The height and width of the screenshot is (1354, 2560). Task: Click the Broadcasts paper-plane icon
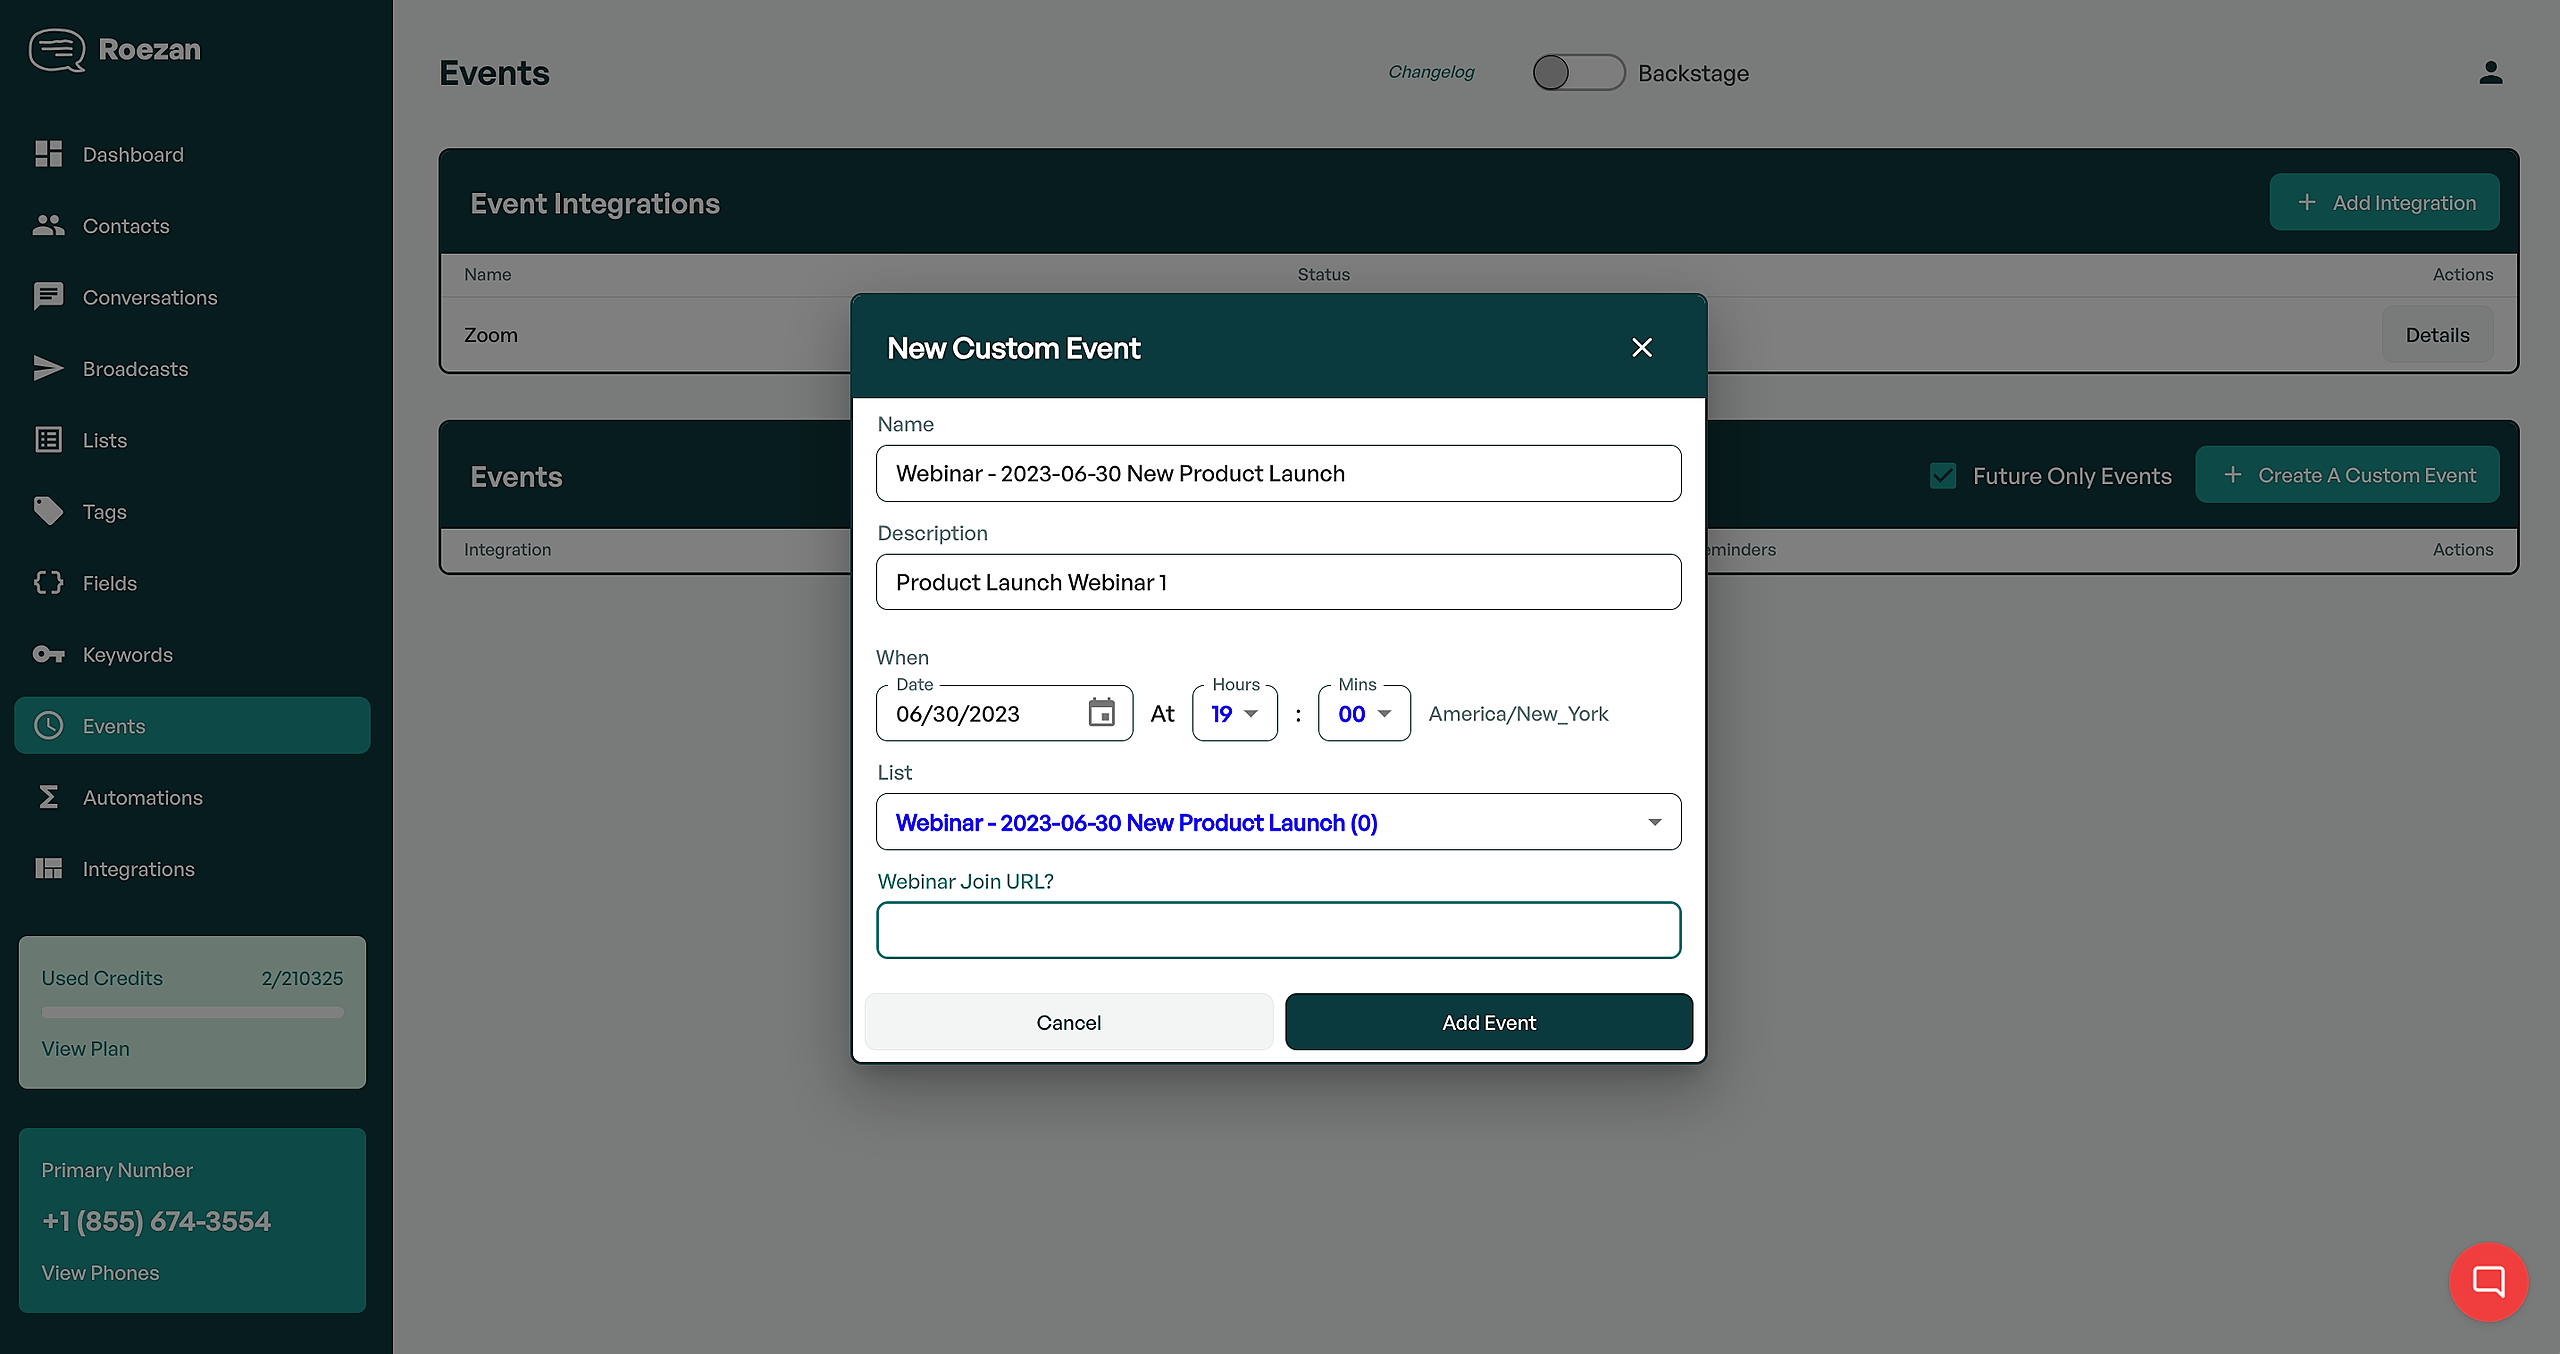[48, 369]
